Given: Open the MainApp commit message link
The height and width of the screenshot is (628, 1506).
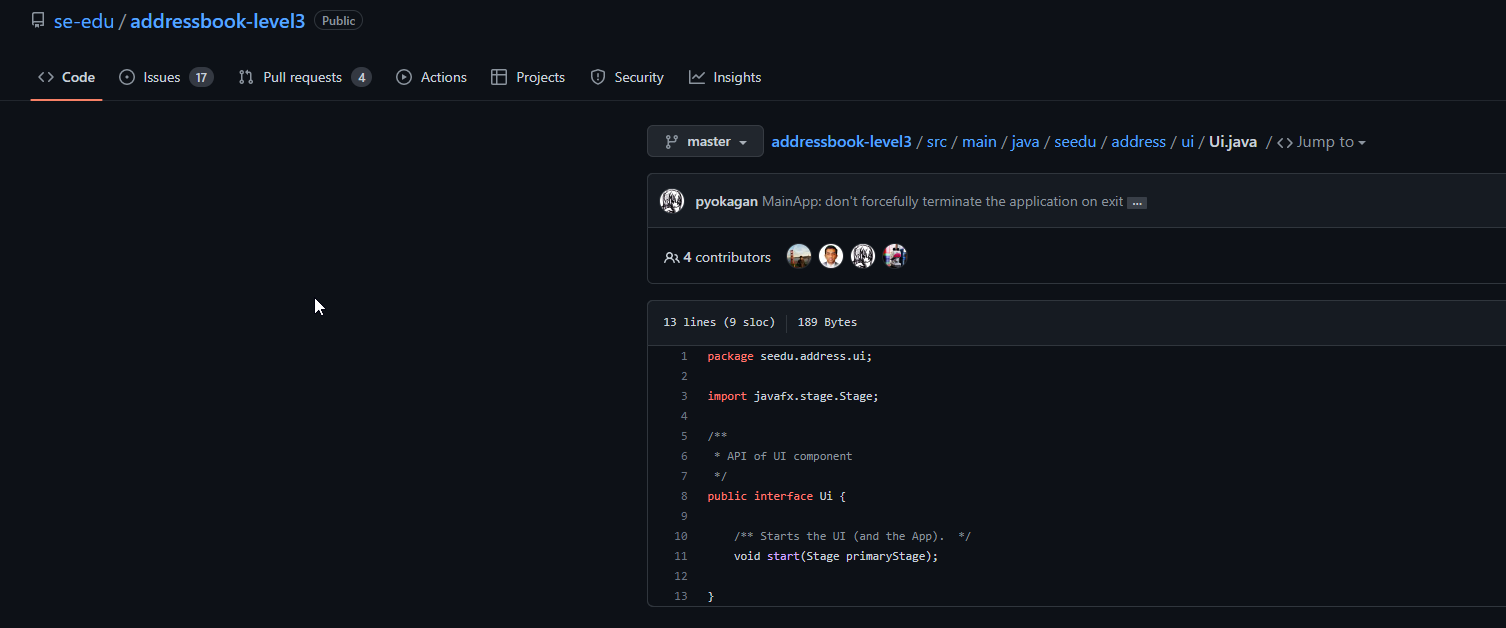Looking at the screenshot, I should (943, 201).
